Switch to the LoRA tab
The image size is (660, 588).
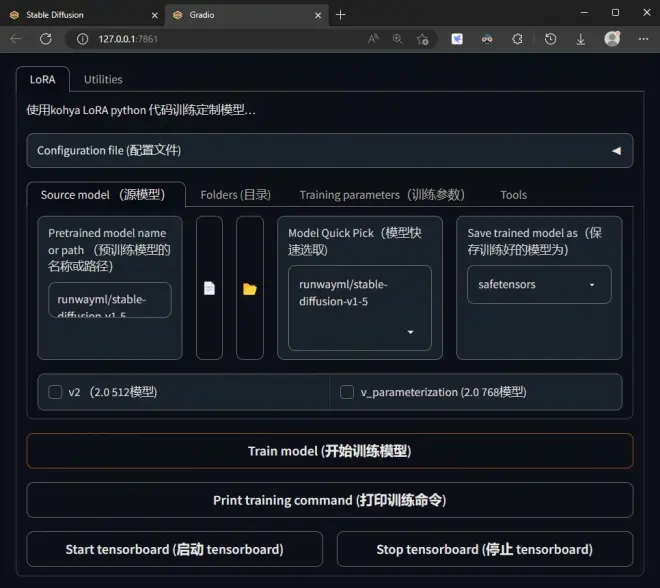(x=43, y=80)
